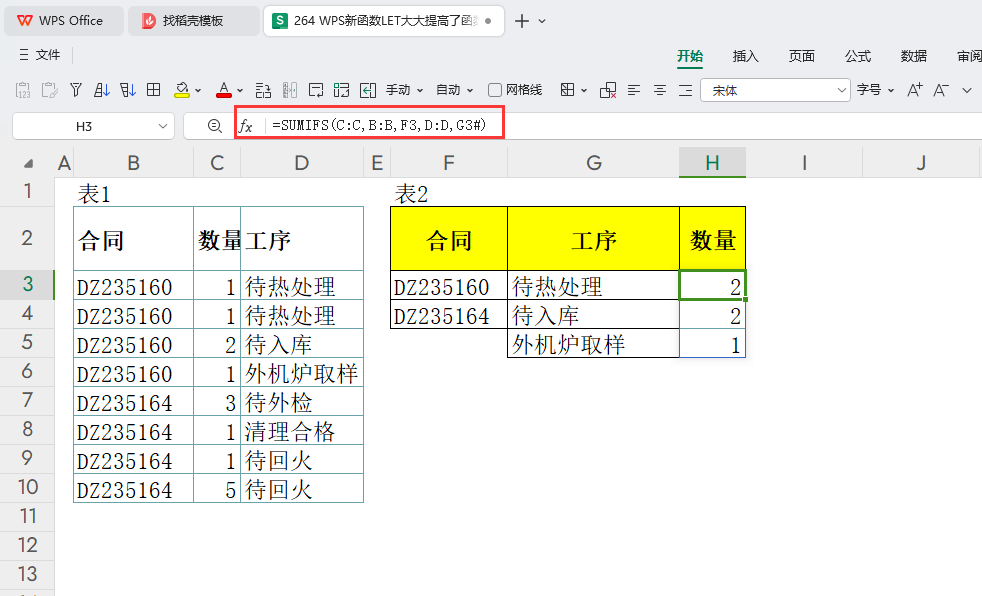This screenshot has width=982, height=596.
Task: Switch to the 页面 ribbon tab
Action: 801,56
